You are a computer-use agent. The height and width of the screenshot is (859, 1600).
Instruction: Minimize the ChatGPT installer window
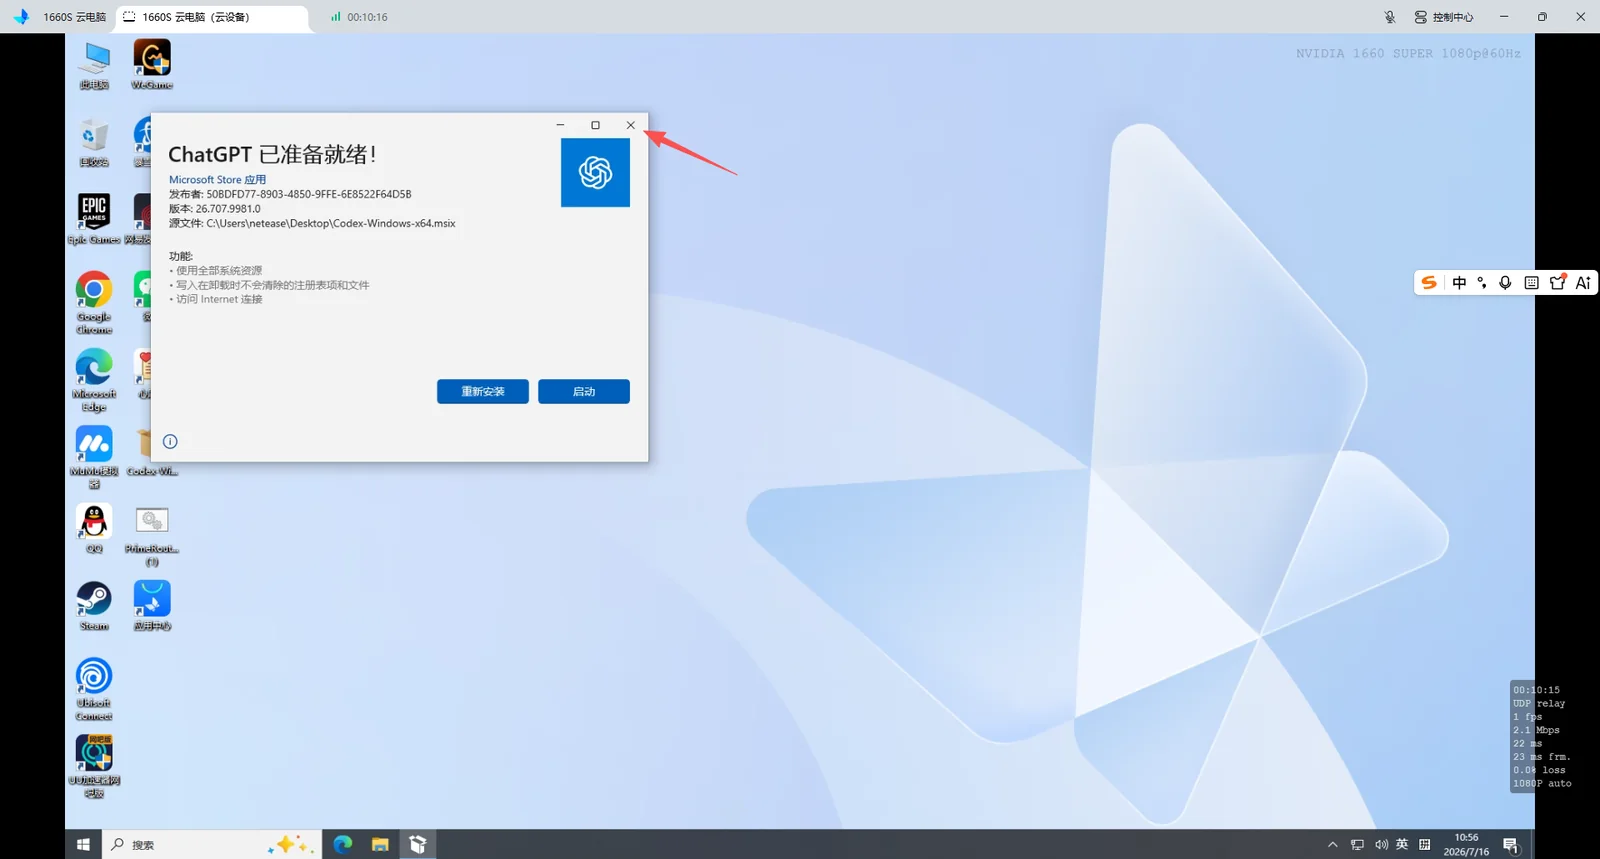click(x=560, y=125)
